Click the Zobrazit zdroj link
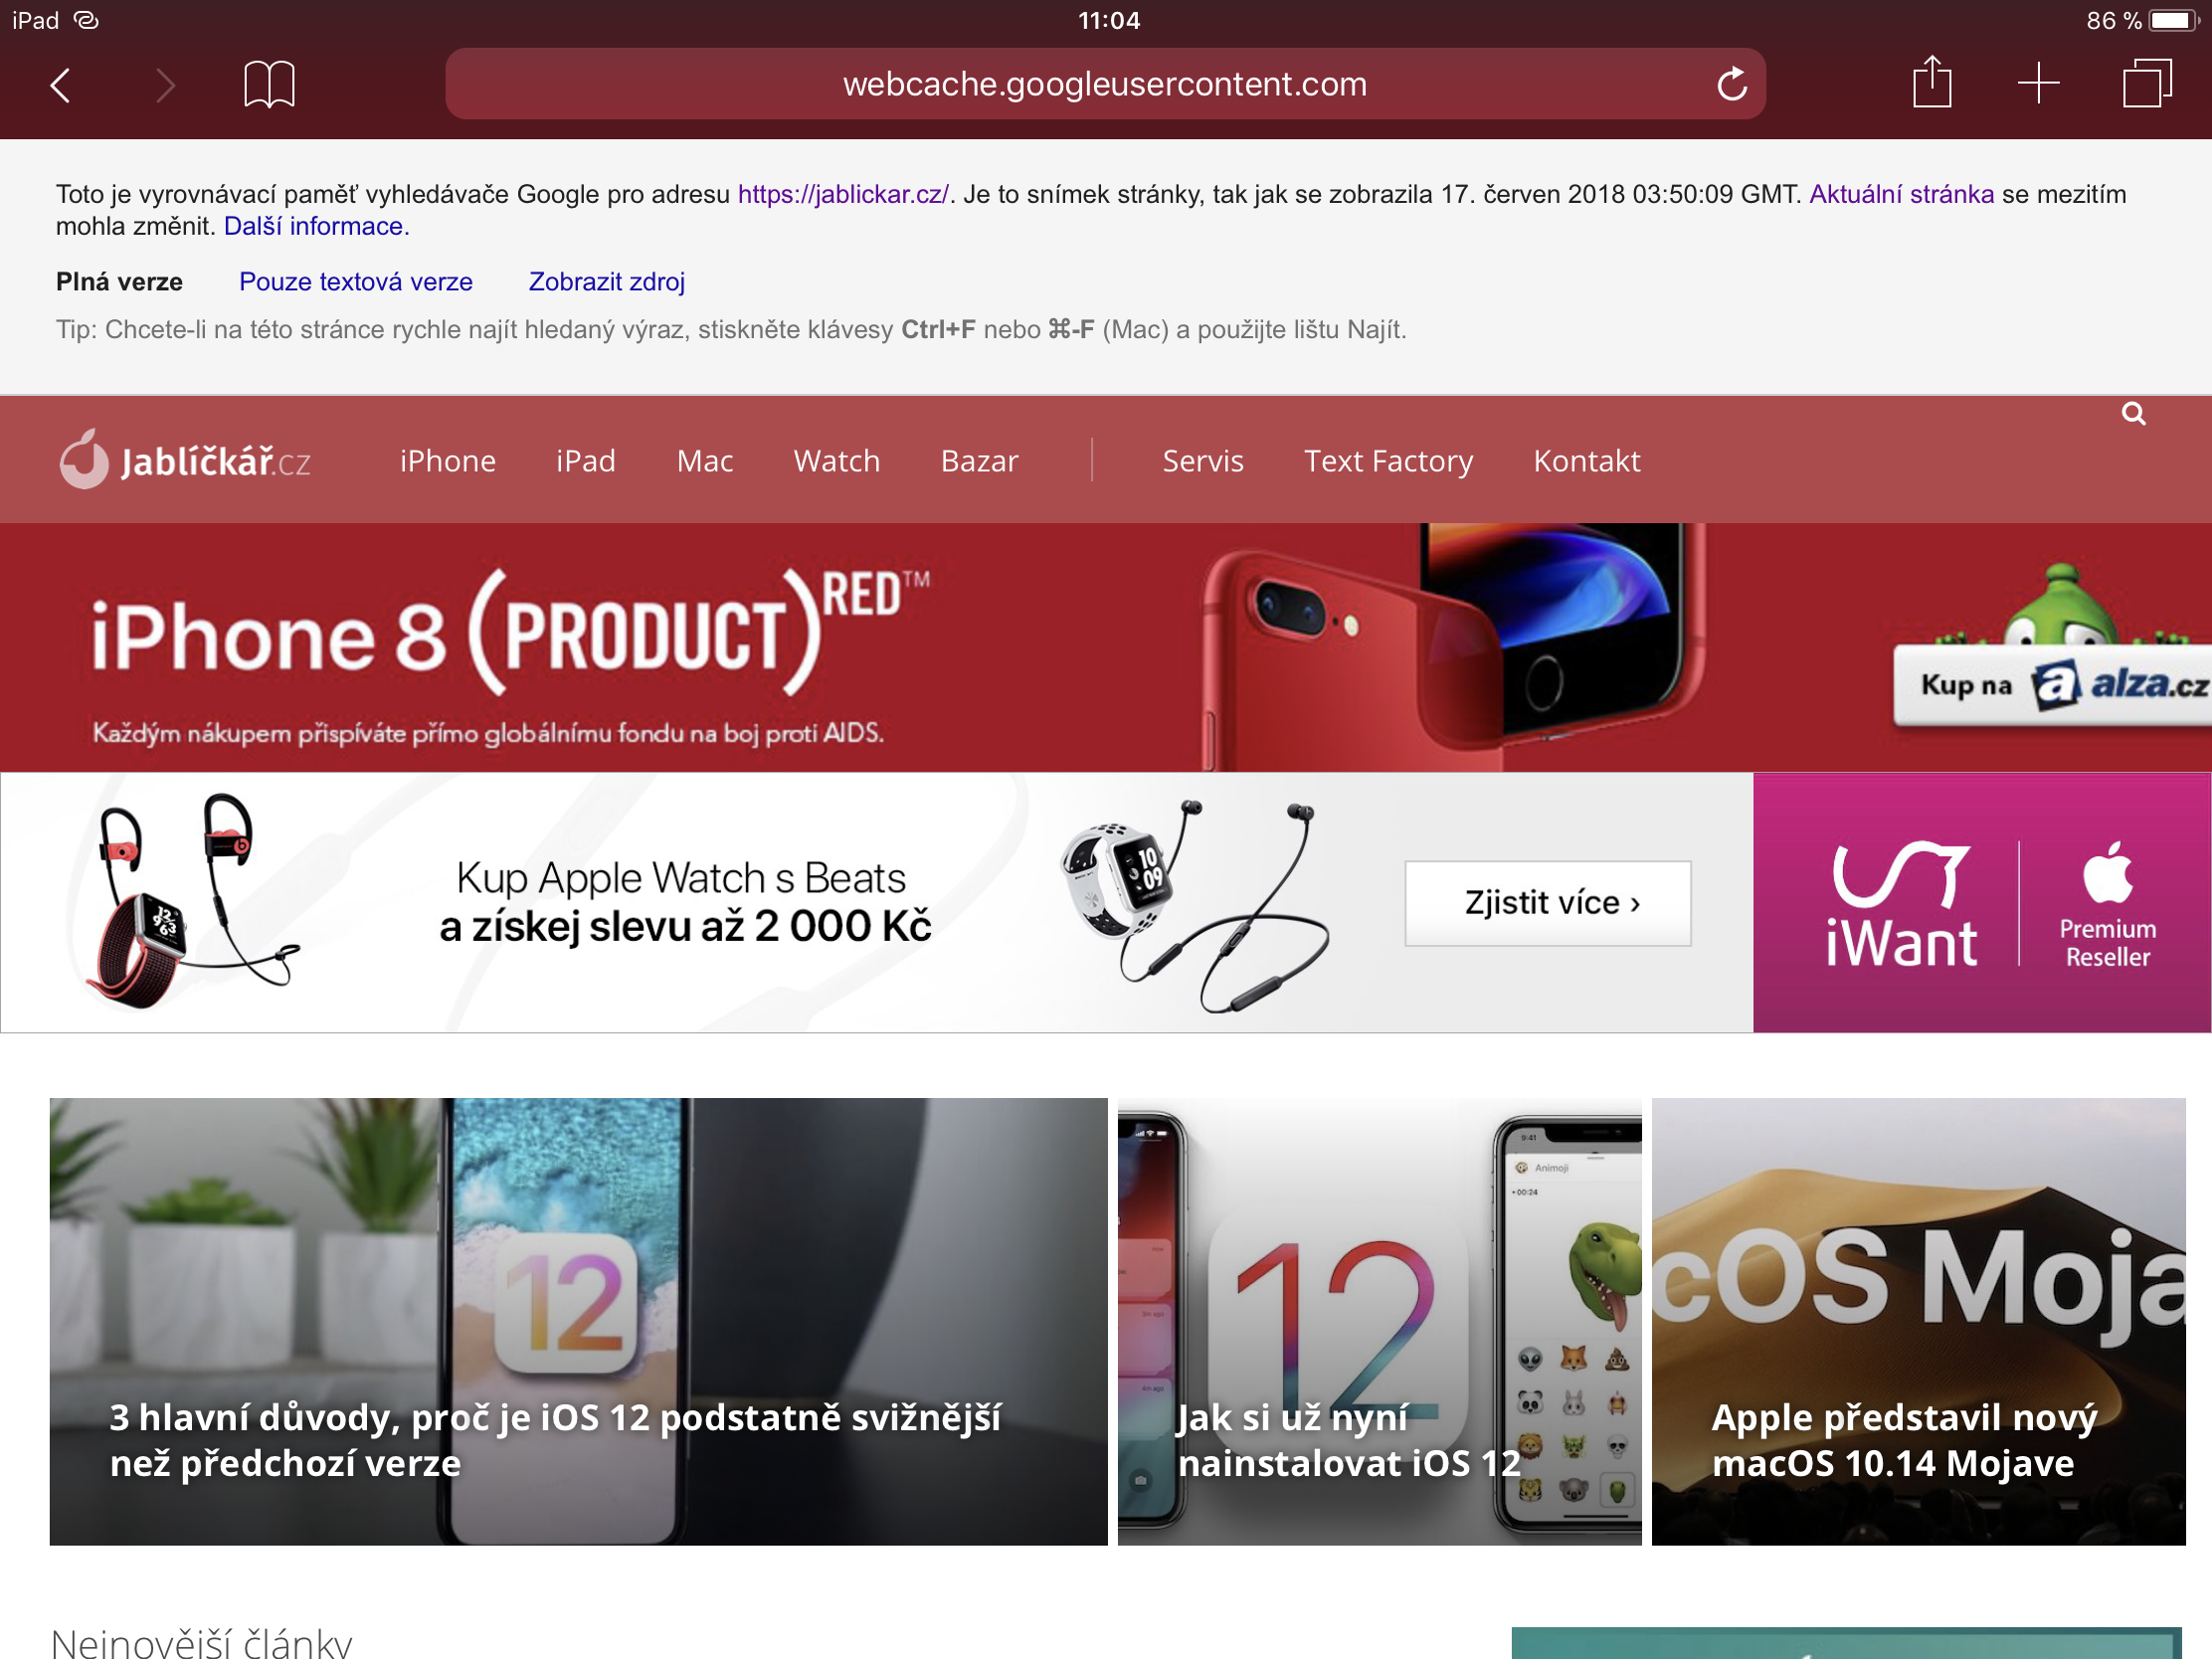The height and width of the screenshot is (1659, 2212). click(x=606, y=282)
